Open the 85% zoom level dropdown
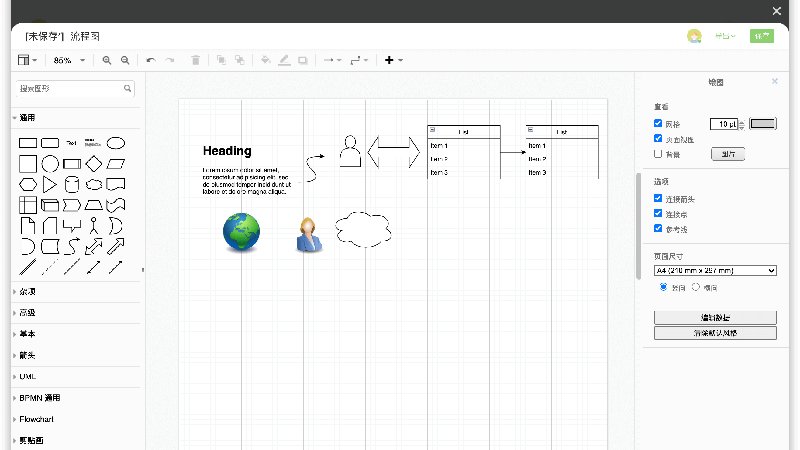Viewport: 800px width, 450px height. (x=69, y=60)
